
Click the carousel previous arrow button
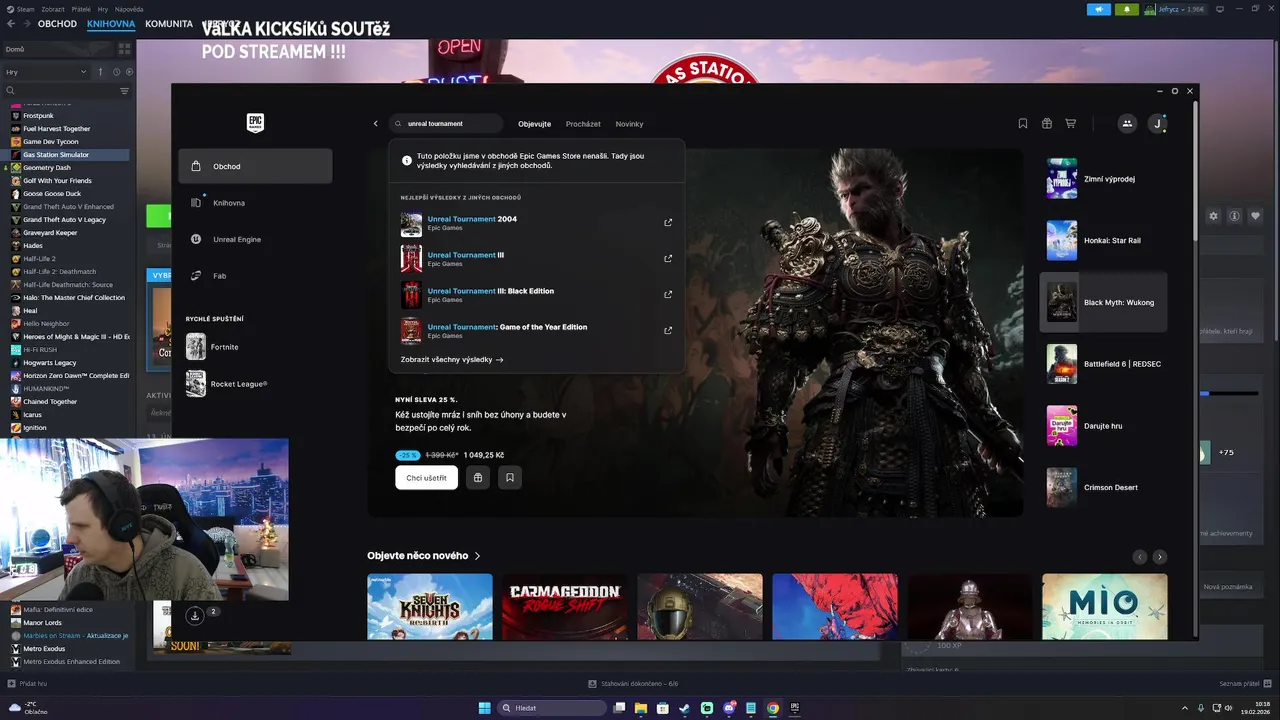click(x=1139, y=556)
